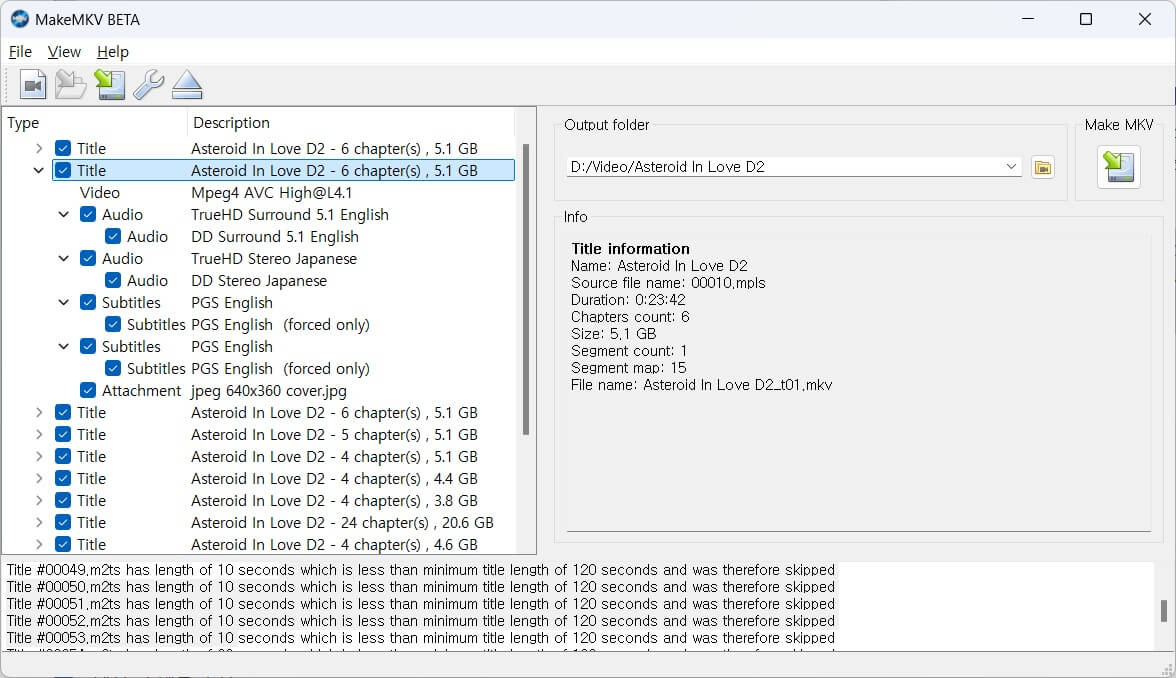
Task: Expand the 24 chapter(s) 20.6 GB title
Action: click(38, 523)
